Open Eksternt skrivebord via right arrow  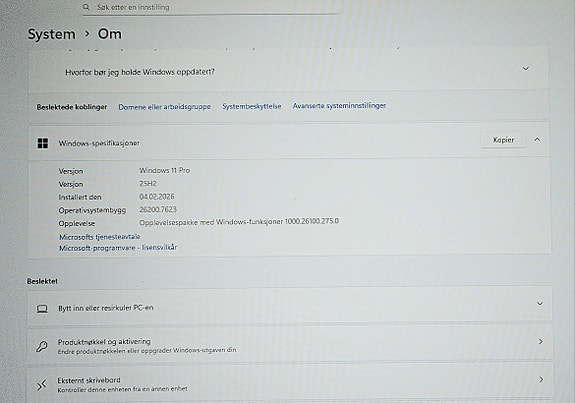[541, 380]
